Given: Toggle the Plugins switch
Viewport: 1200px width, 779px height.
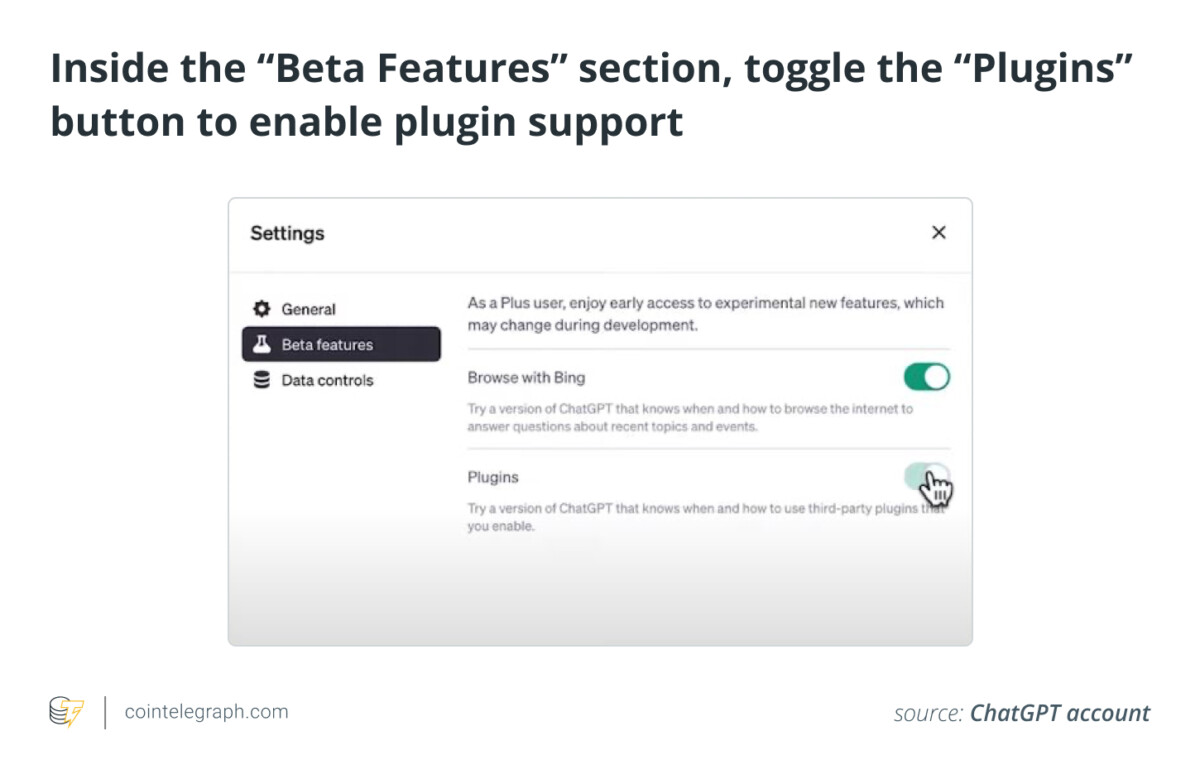Looking at the screenshot, I should (926, 477).
